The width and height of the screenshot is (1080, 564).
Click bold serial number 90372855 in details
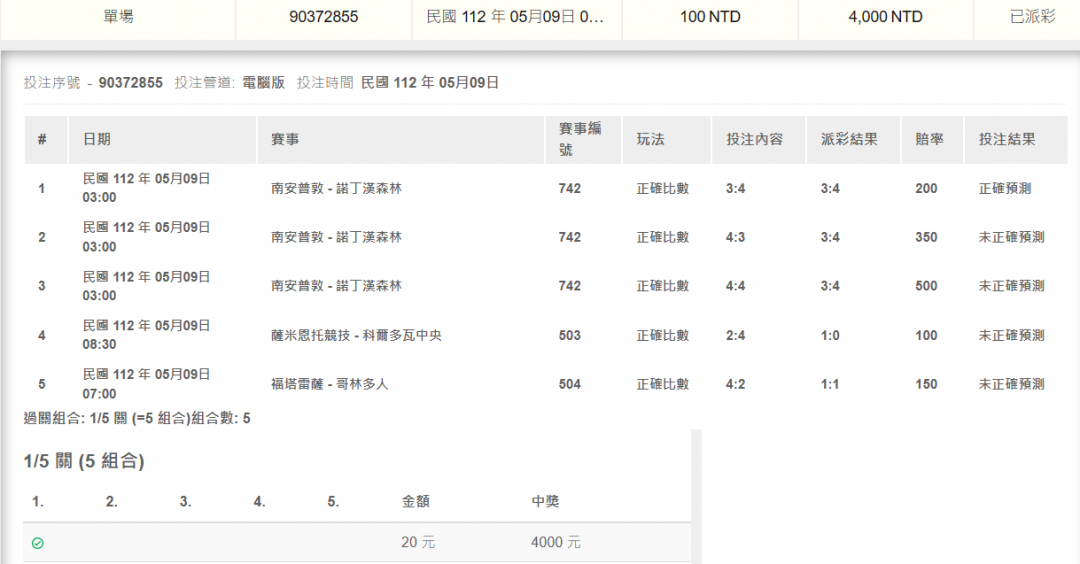tap(131, 83)
